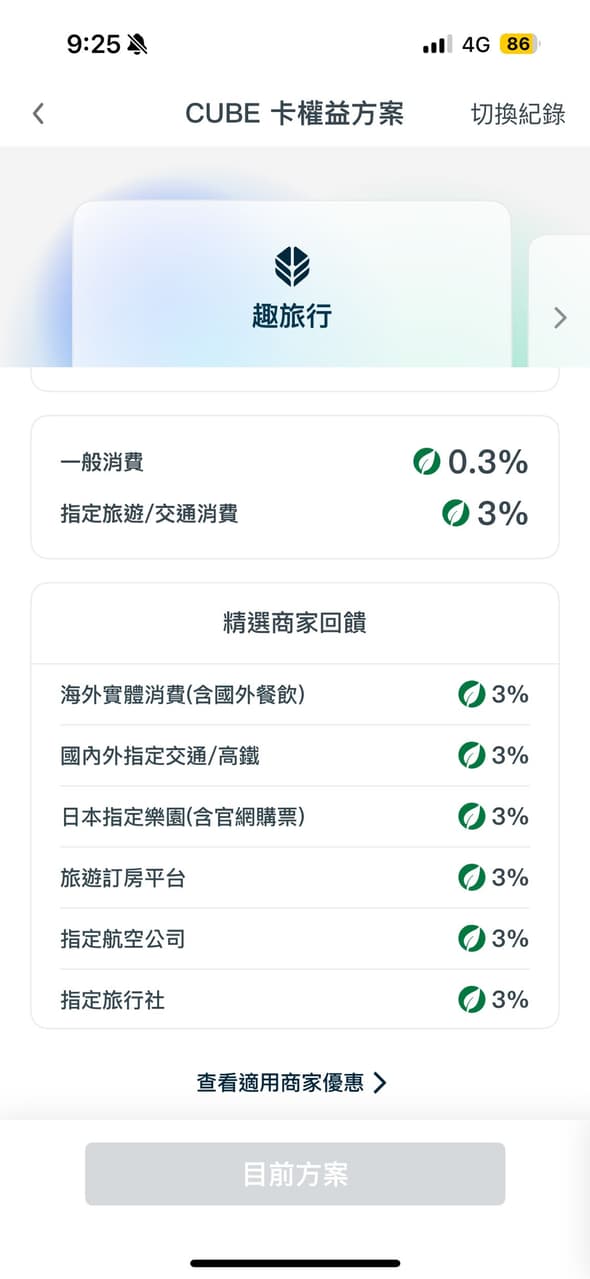590x1279 pixels.
Task: Click the leaf icon next to 指定旅行社
Action: (x=471, y=999)
